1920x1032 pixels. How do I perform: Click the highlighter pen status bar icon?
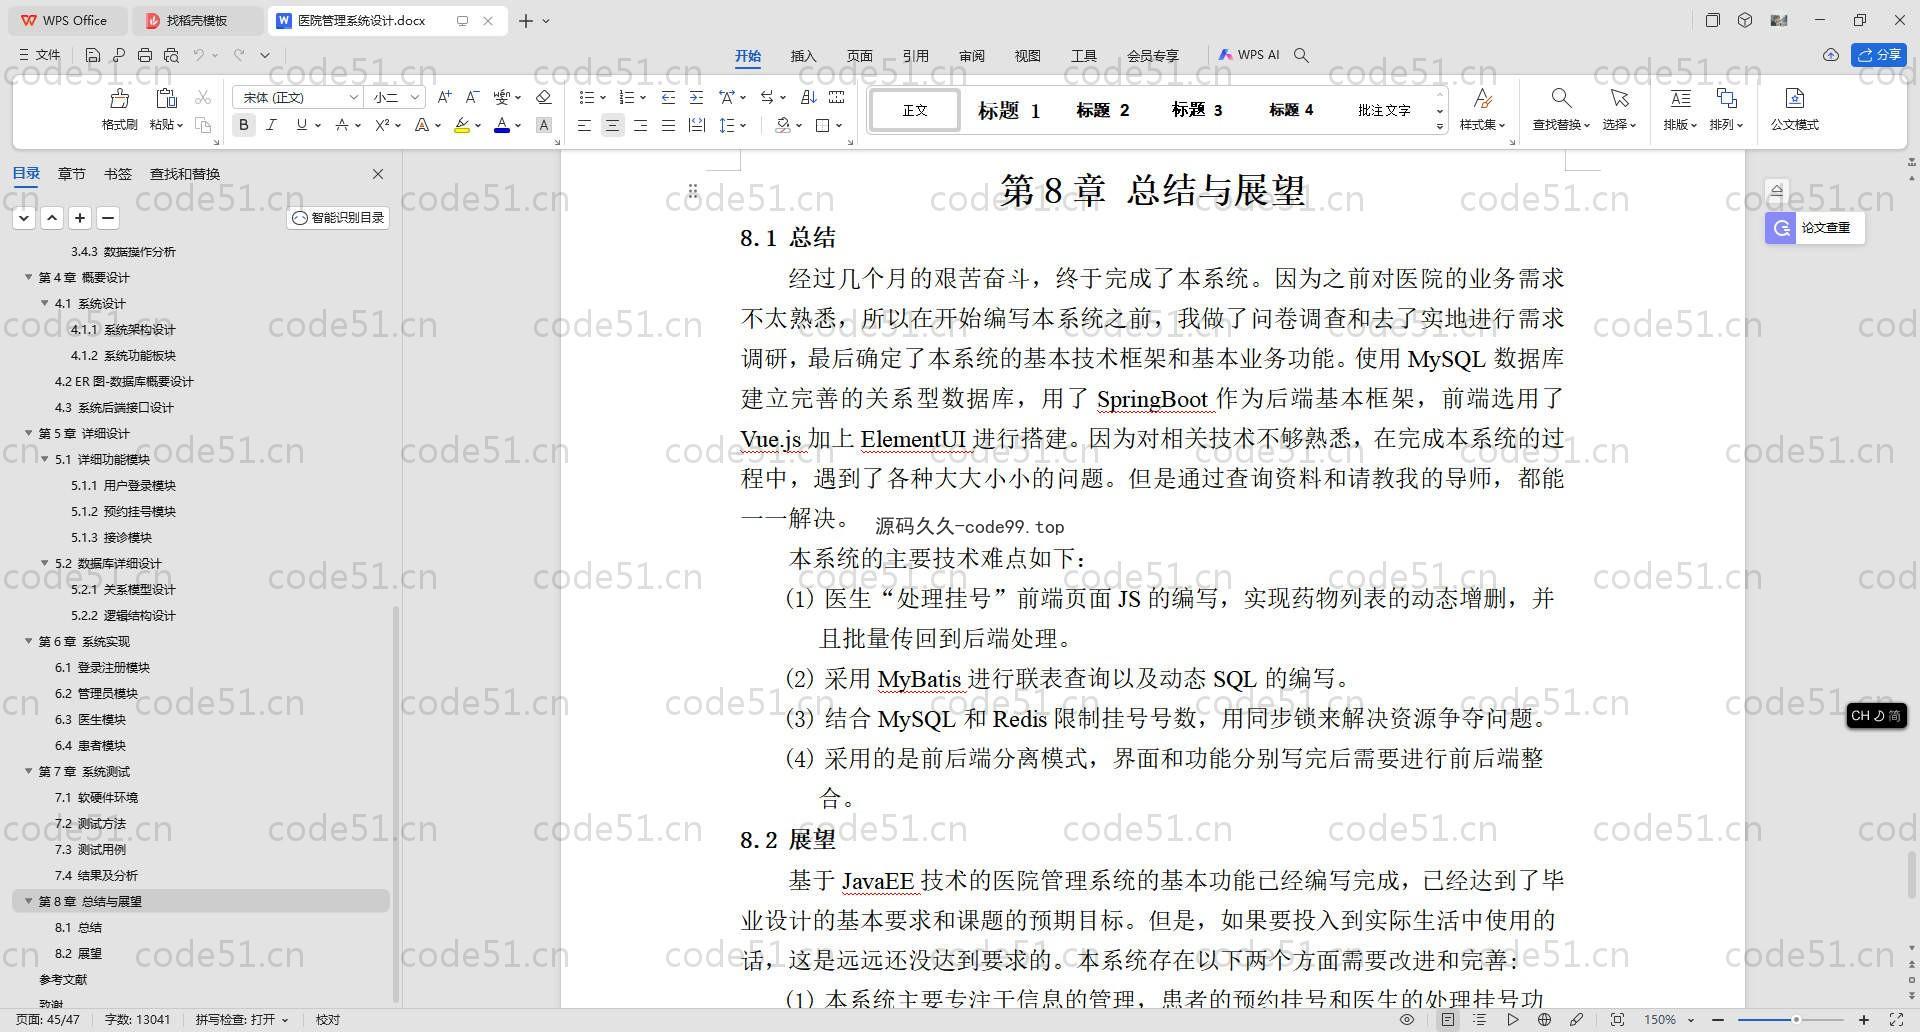1576,1020
